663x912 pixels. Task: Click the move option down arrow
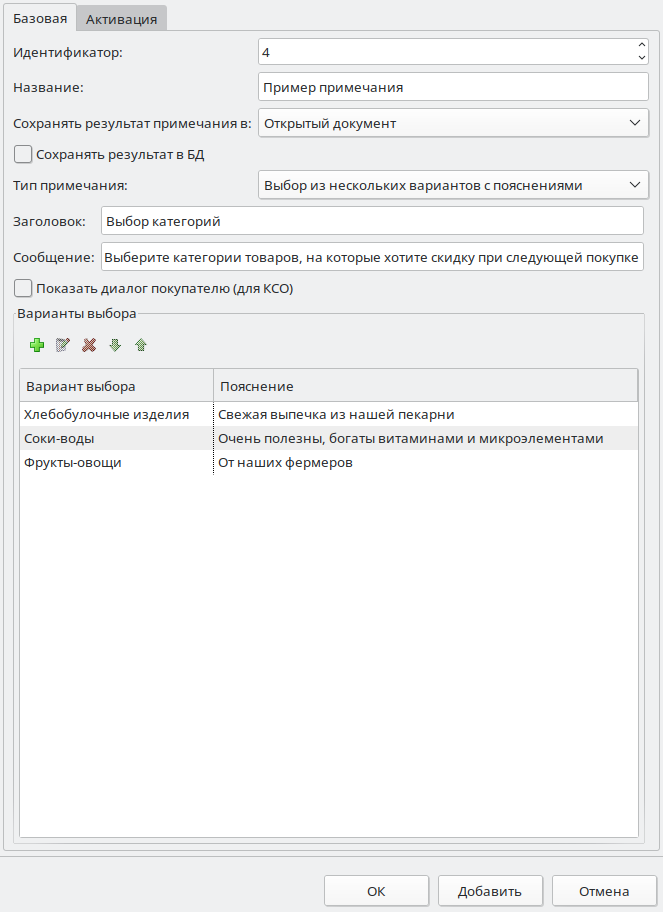pyautogui.click(x=115, y=345)
